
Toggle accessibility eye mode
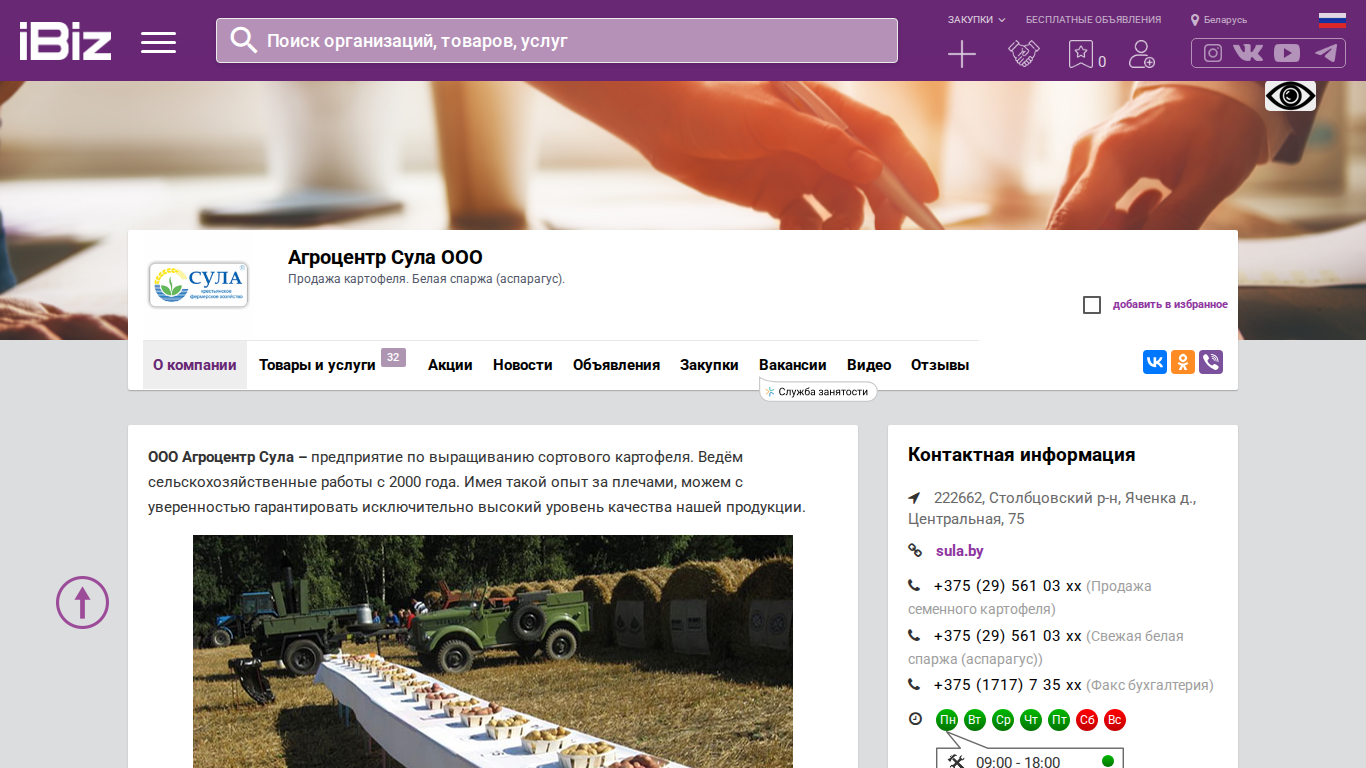1290,96
